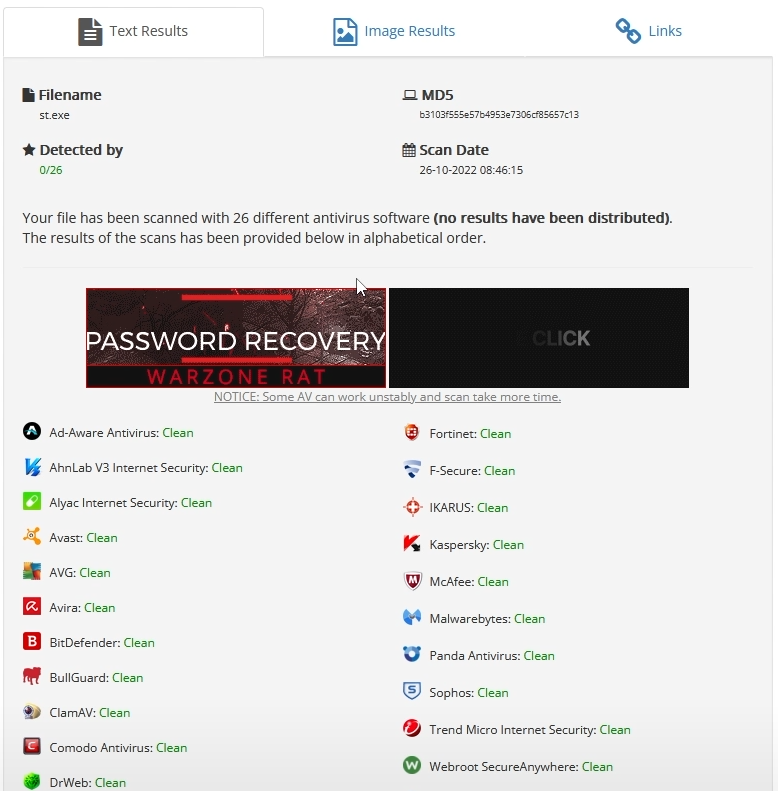Screen dimensions: 778x791
Task: Click the Fortinet icon
Action: [x=412, y=432]
